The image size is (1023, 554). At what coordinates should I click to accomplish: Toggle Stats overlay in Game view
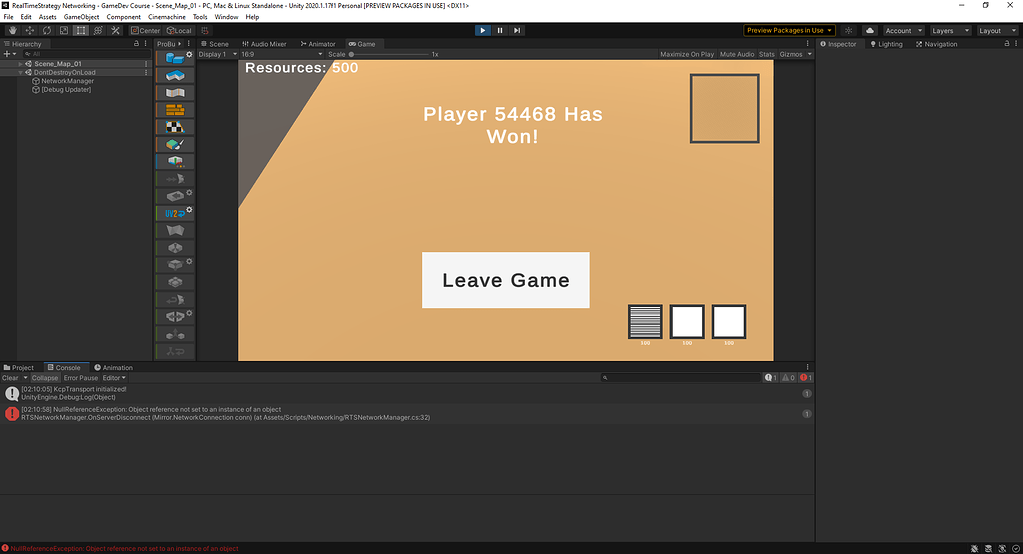click(767, 54)
